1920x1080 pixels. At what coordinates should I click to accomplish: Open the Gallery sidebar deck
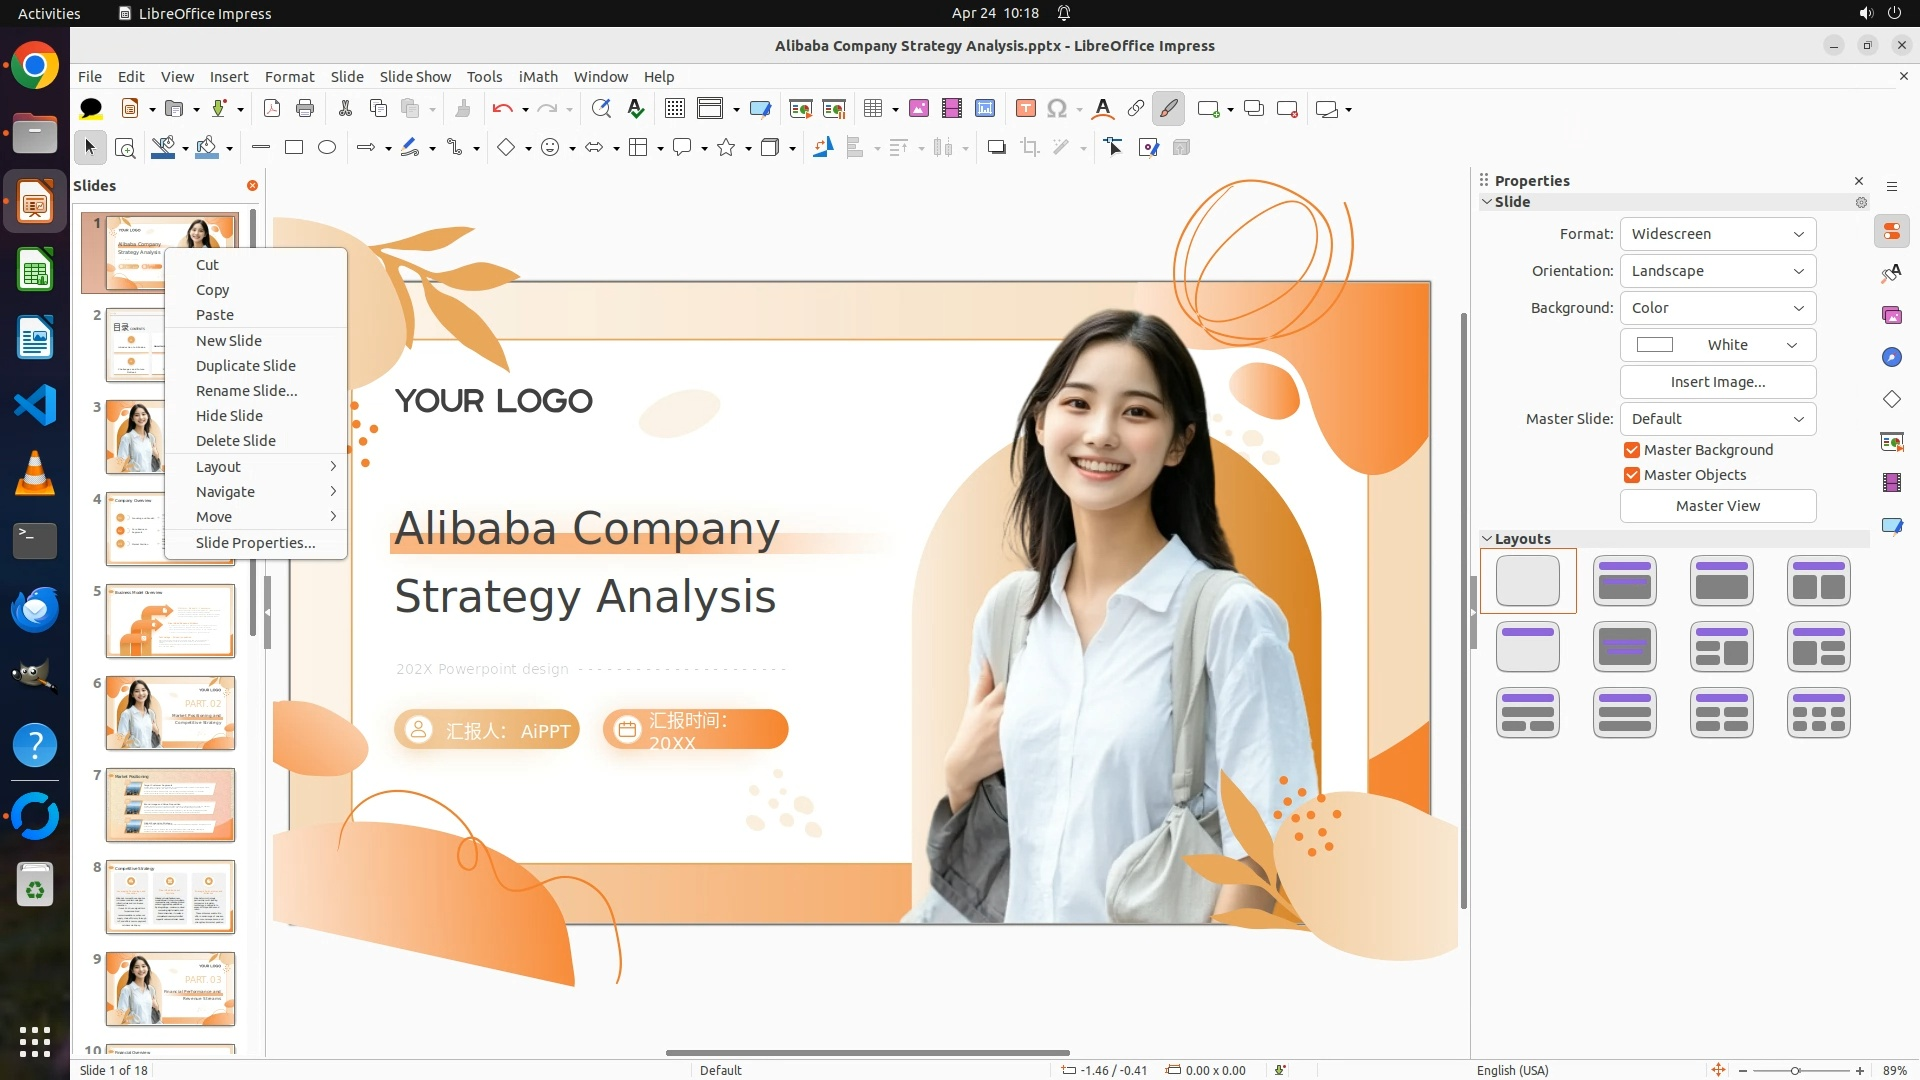click(1891, 316)
